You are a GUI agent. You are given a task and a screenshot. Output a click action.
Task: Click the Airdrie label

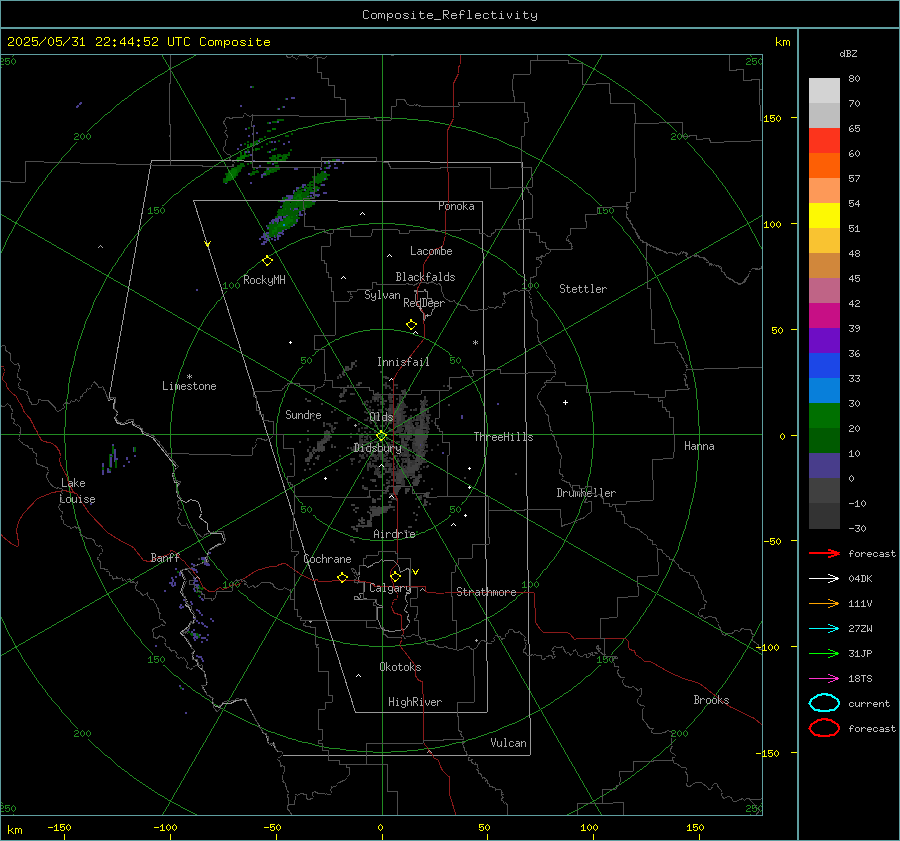click(x=394, y=534)
